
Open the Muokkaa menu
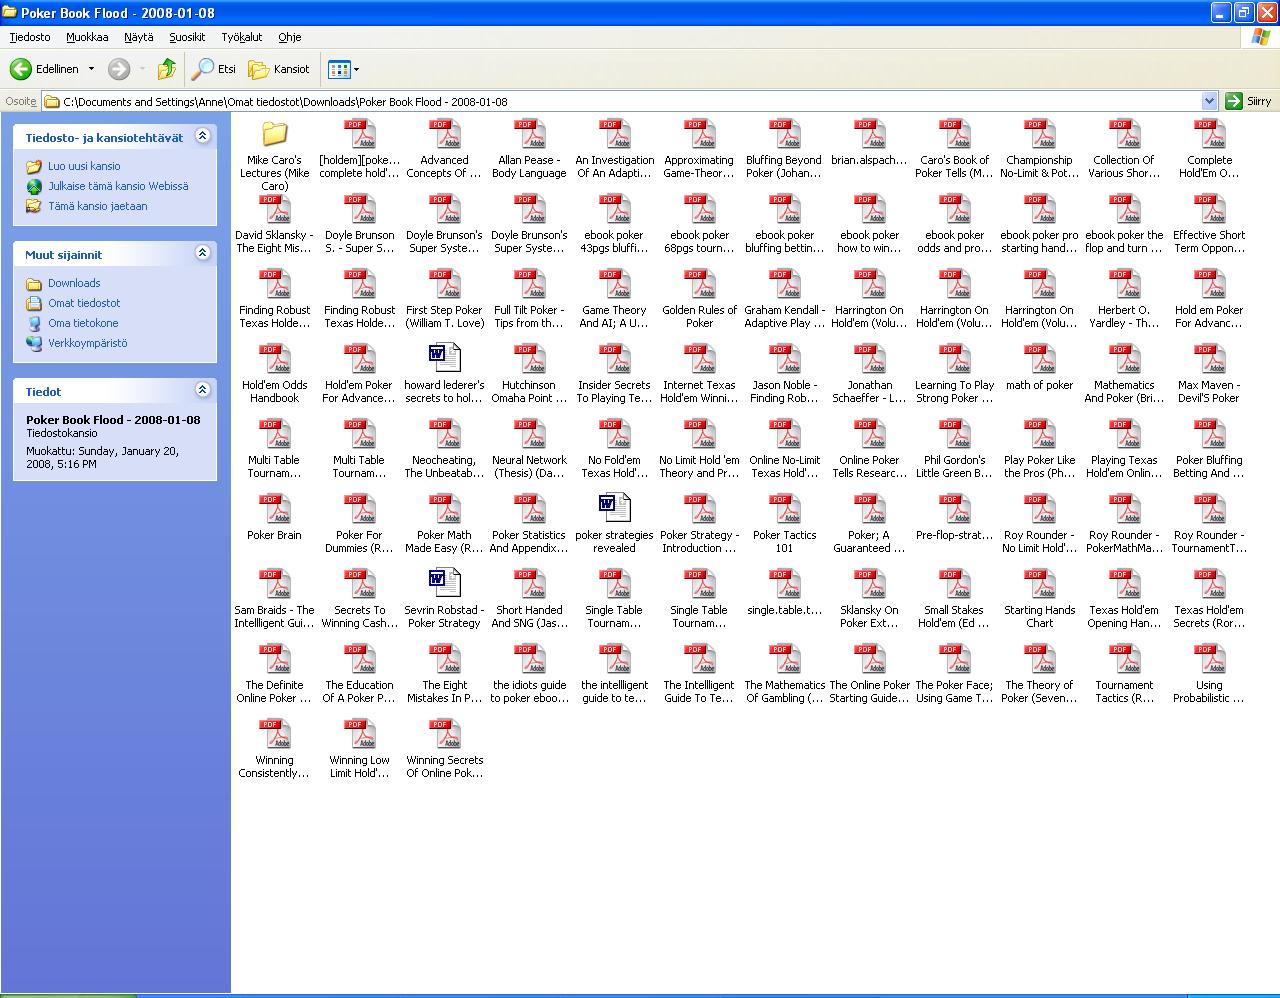(87, 37)
